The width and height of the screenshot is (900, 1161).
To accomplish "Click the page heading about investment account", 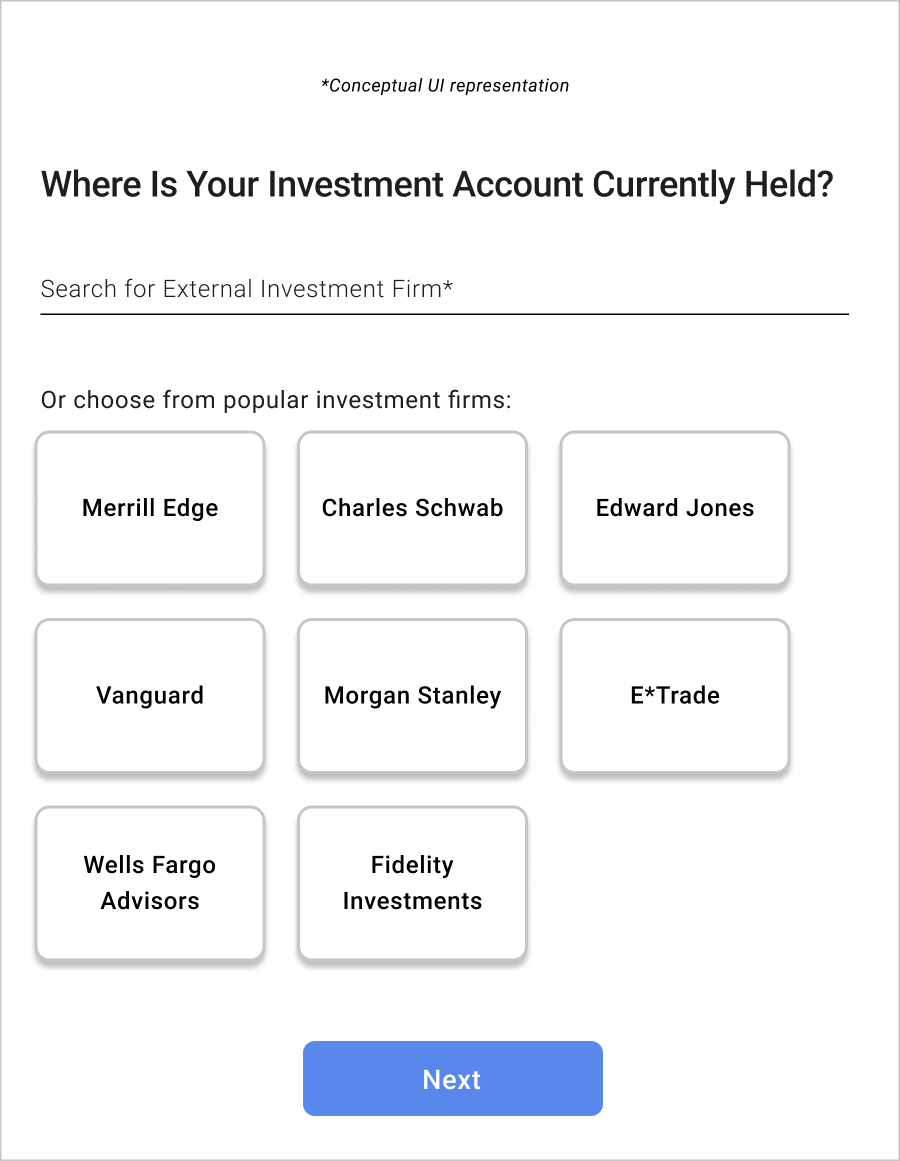I will [437, 185].
